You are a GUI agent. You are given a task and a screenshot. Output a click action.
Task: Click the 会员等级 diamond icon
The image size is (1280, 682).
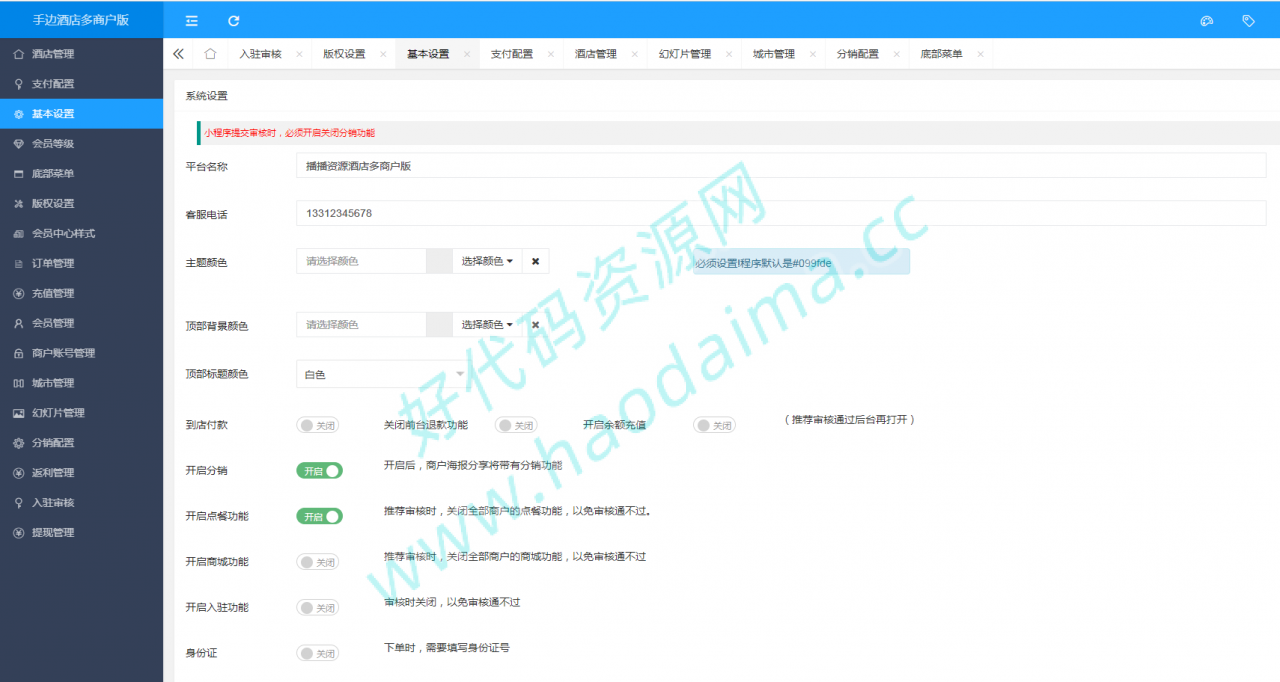(19, 144)
